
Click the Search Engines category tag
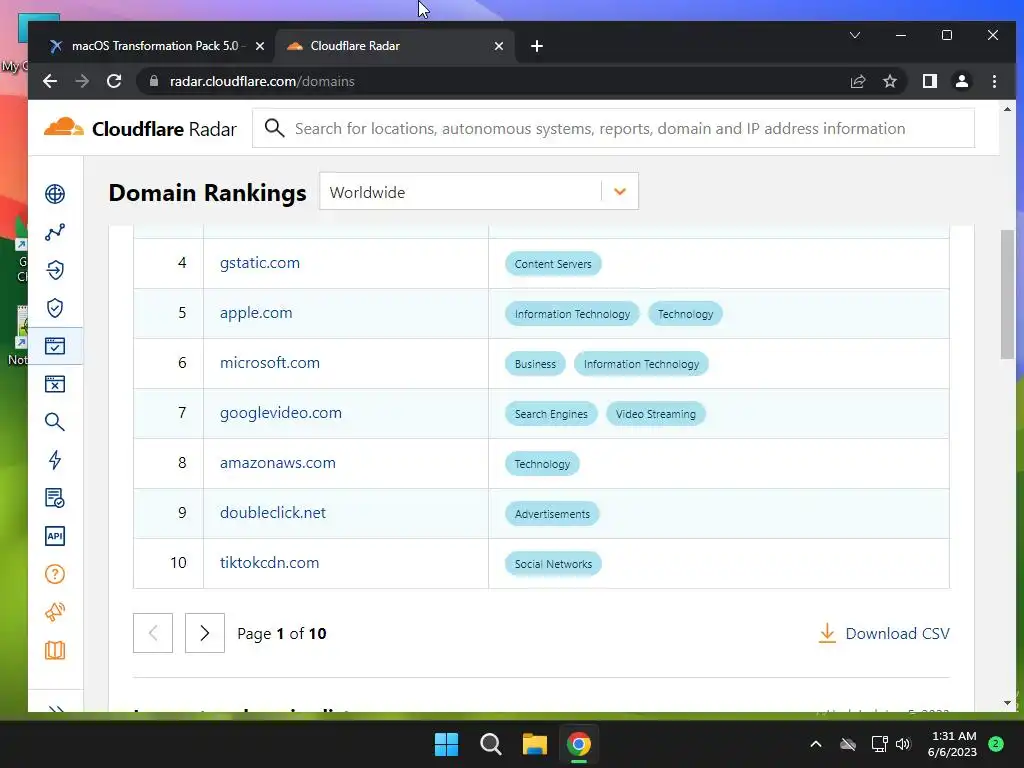(x=551, y=414)
